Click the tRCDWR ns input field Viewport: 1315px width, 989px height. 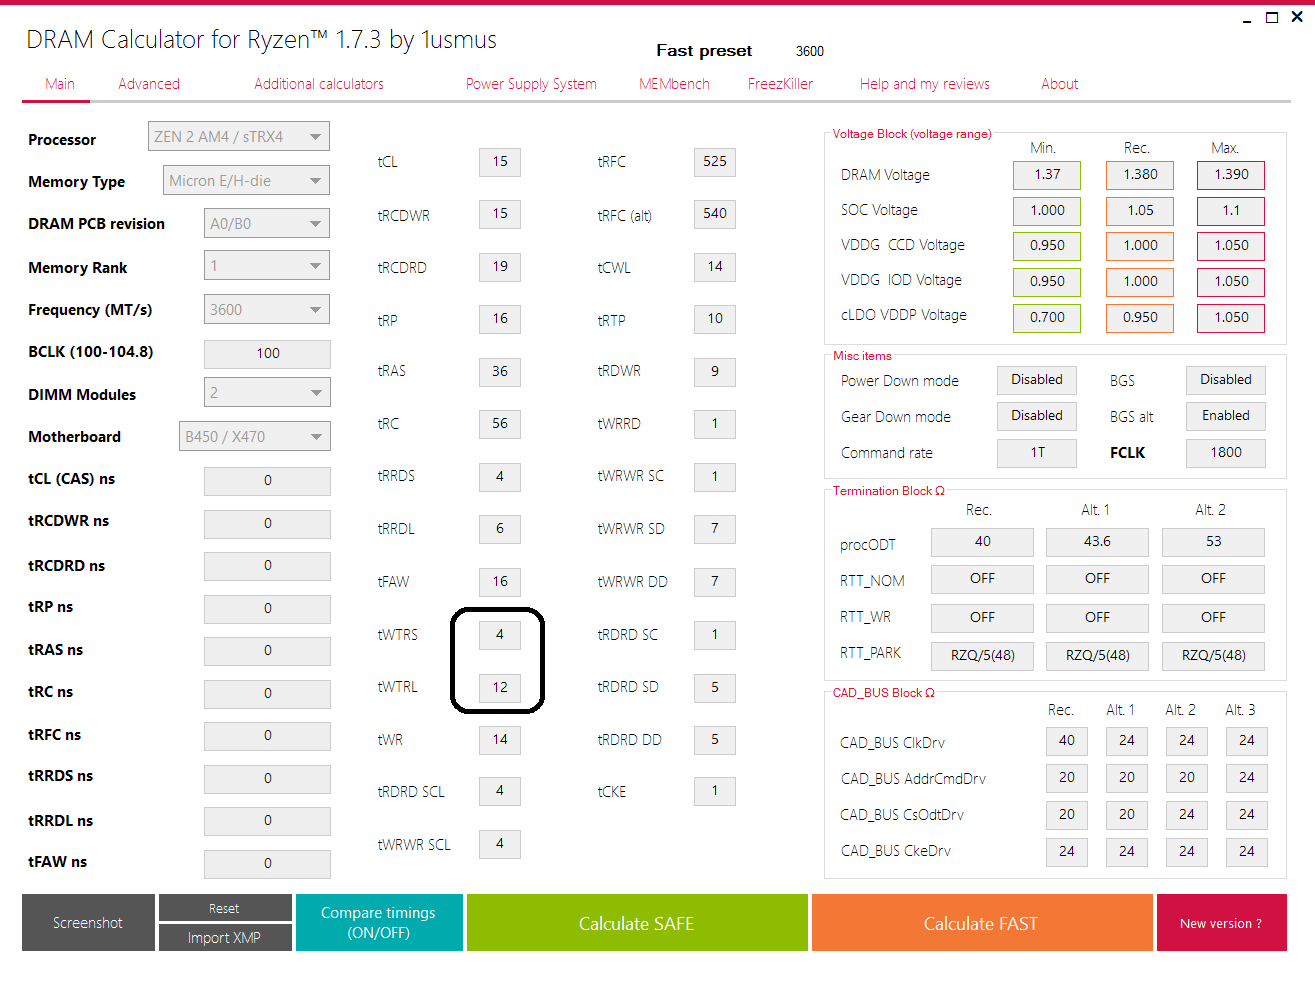[267, 524]
